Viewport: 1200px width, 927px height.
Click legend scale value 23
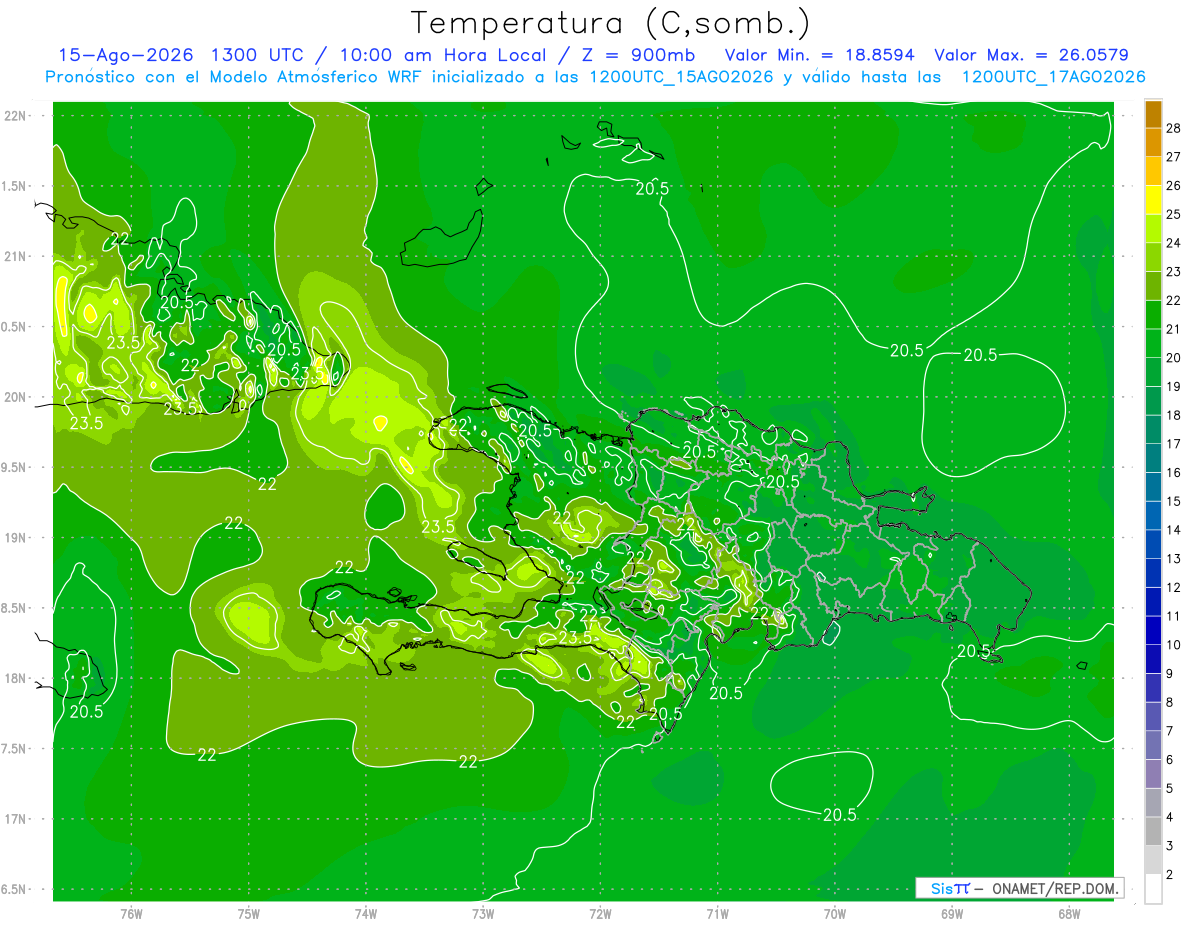click(x=1175, y=272)
